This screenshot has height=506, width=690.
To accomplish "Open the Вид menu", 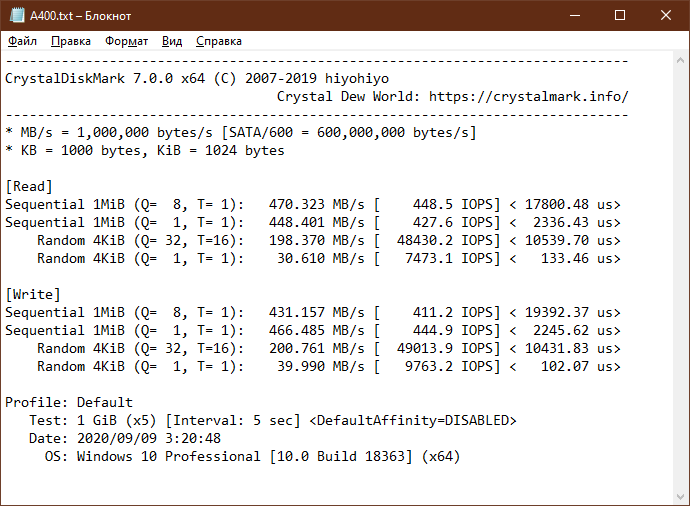I will click(172, 41).
